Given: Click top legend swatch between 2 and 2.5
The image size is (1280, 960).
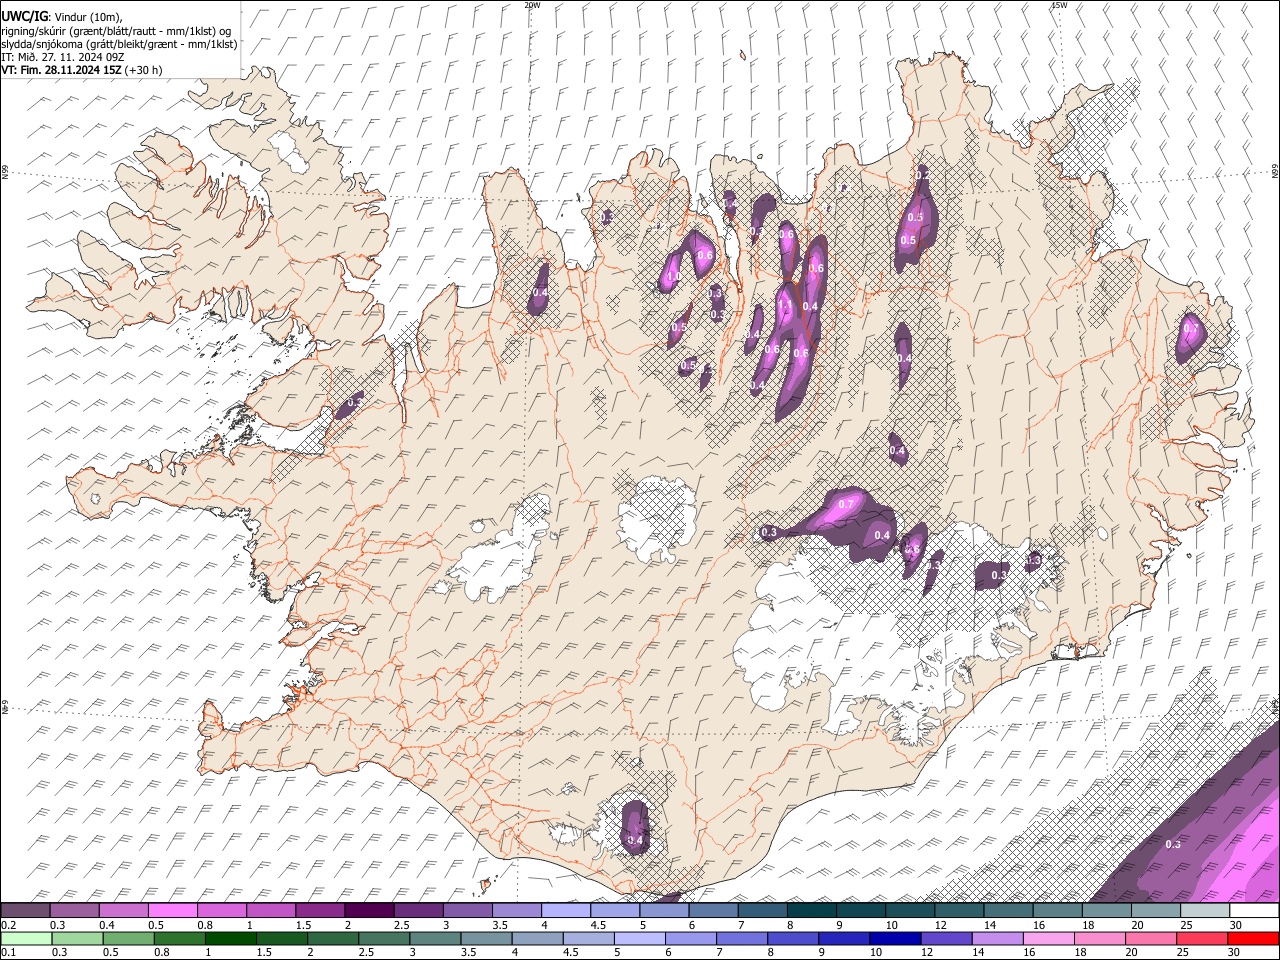Looking at the screenshot, I should coord(369,911).
